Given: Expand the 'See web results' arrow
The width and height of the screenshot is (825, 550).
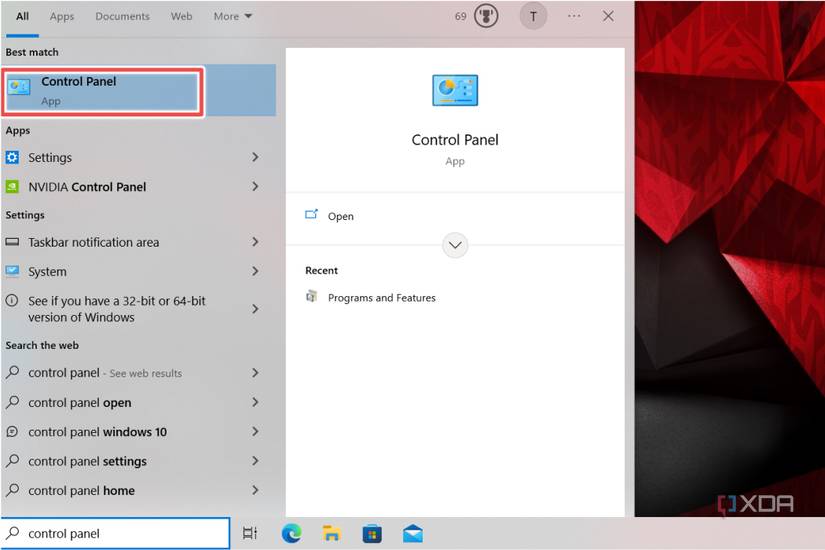Looking at the screenshot, I should click(x=255, y=373).
